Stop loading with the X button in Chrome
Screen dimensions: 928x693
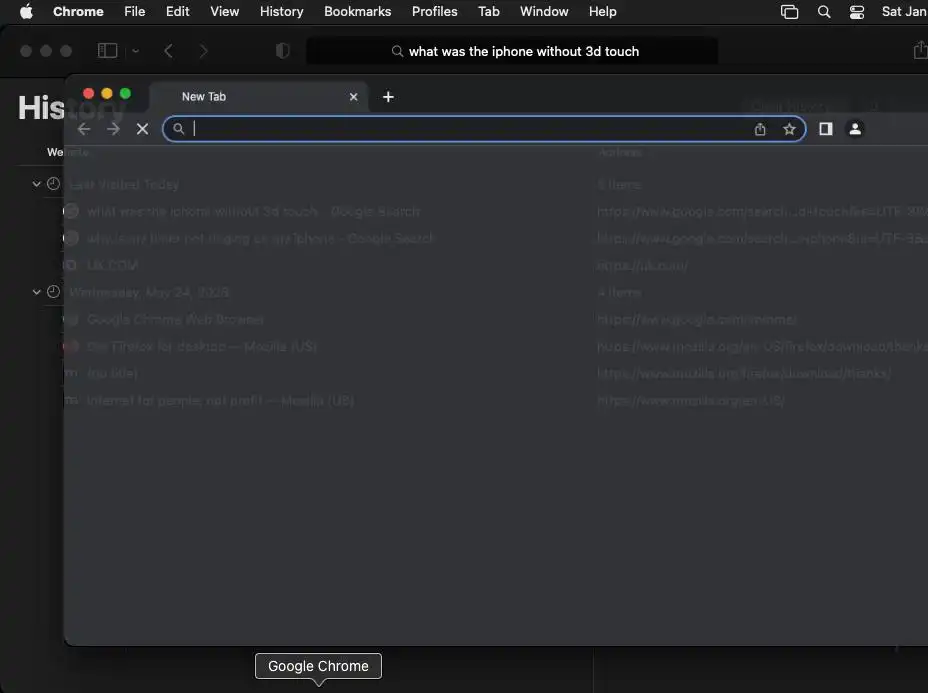[x=142, y=129]
